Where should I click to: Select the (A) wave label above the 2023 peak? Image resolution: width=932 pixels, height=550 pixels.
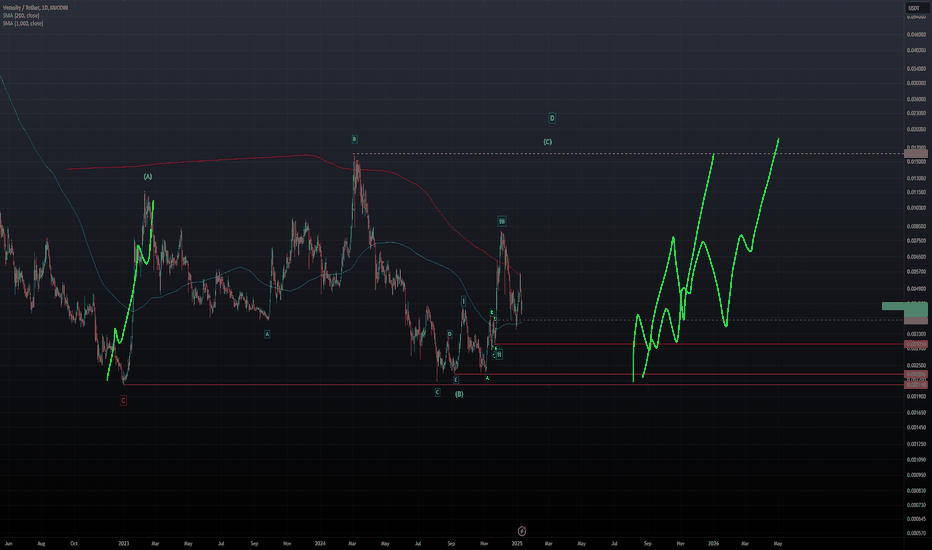(147, 177)
